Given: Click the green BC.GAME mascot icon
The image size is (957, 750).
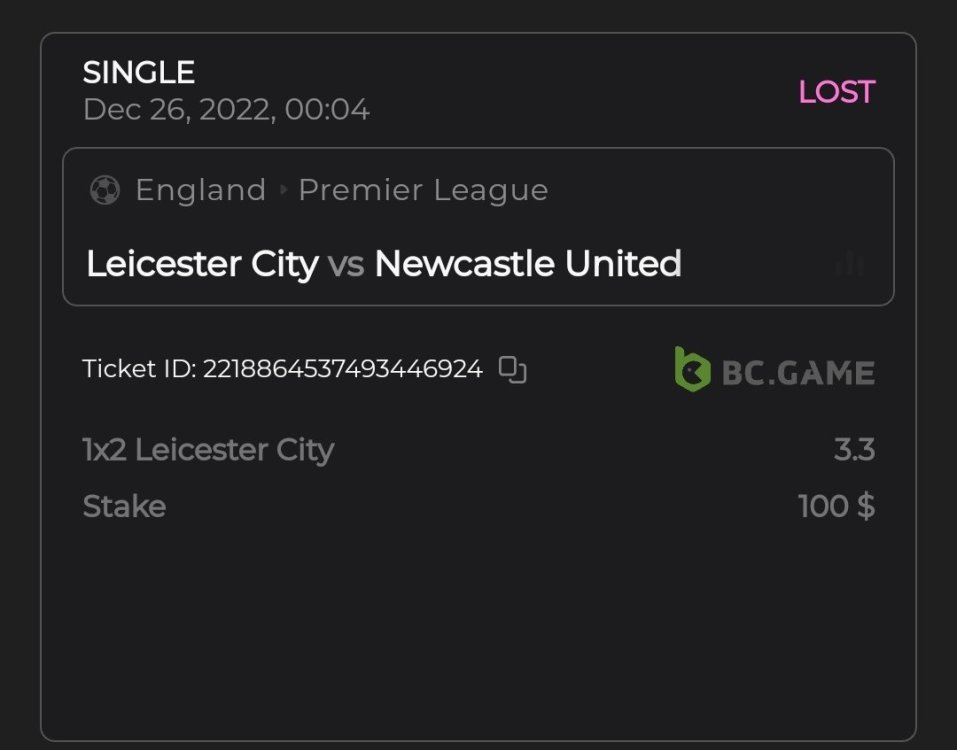Looking at the screenshot, I should coord(692,369).
